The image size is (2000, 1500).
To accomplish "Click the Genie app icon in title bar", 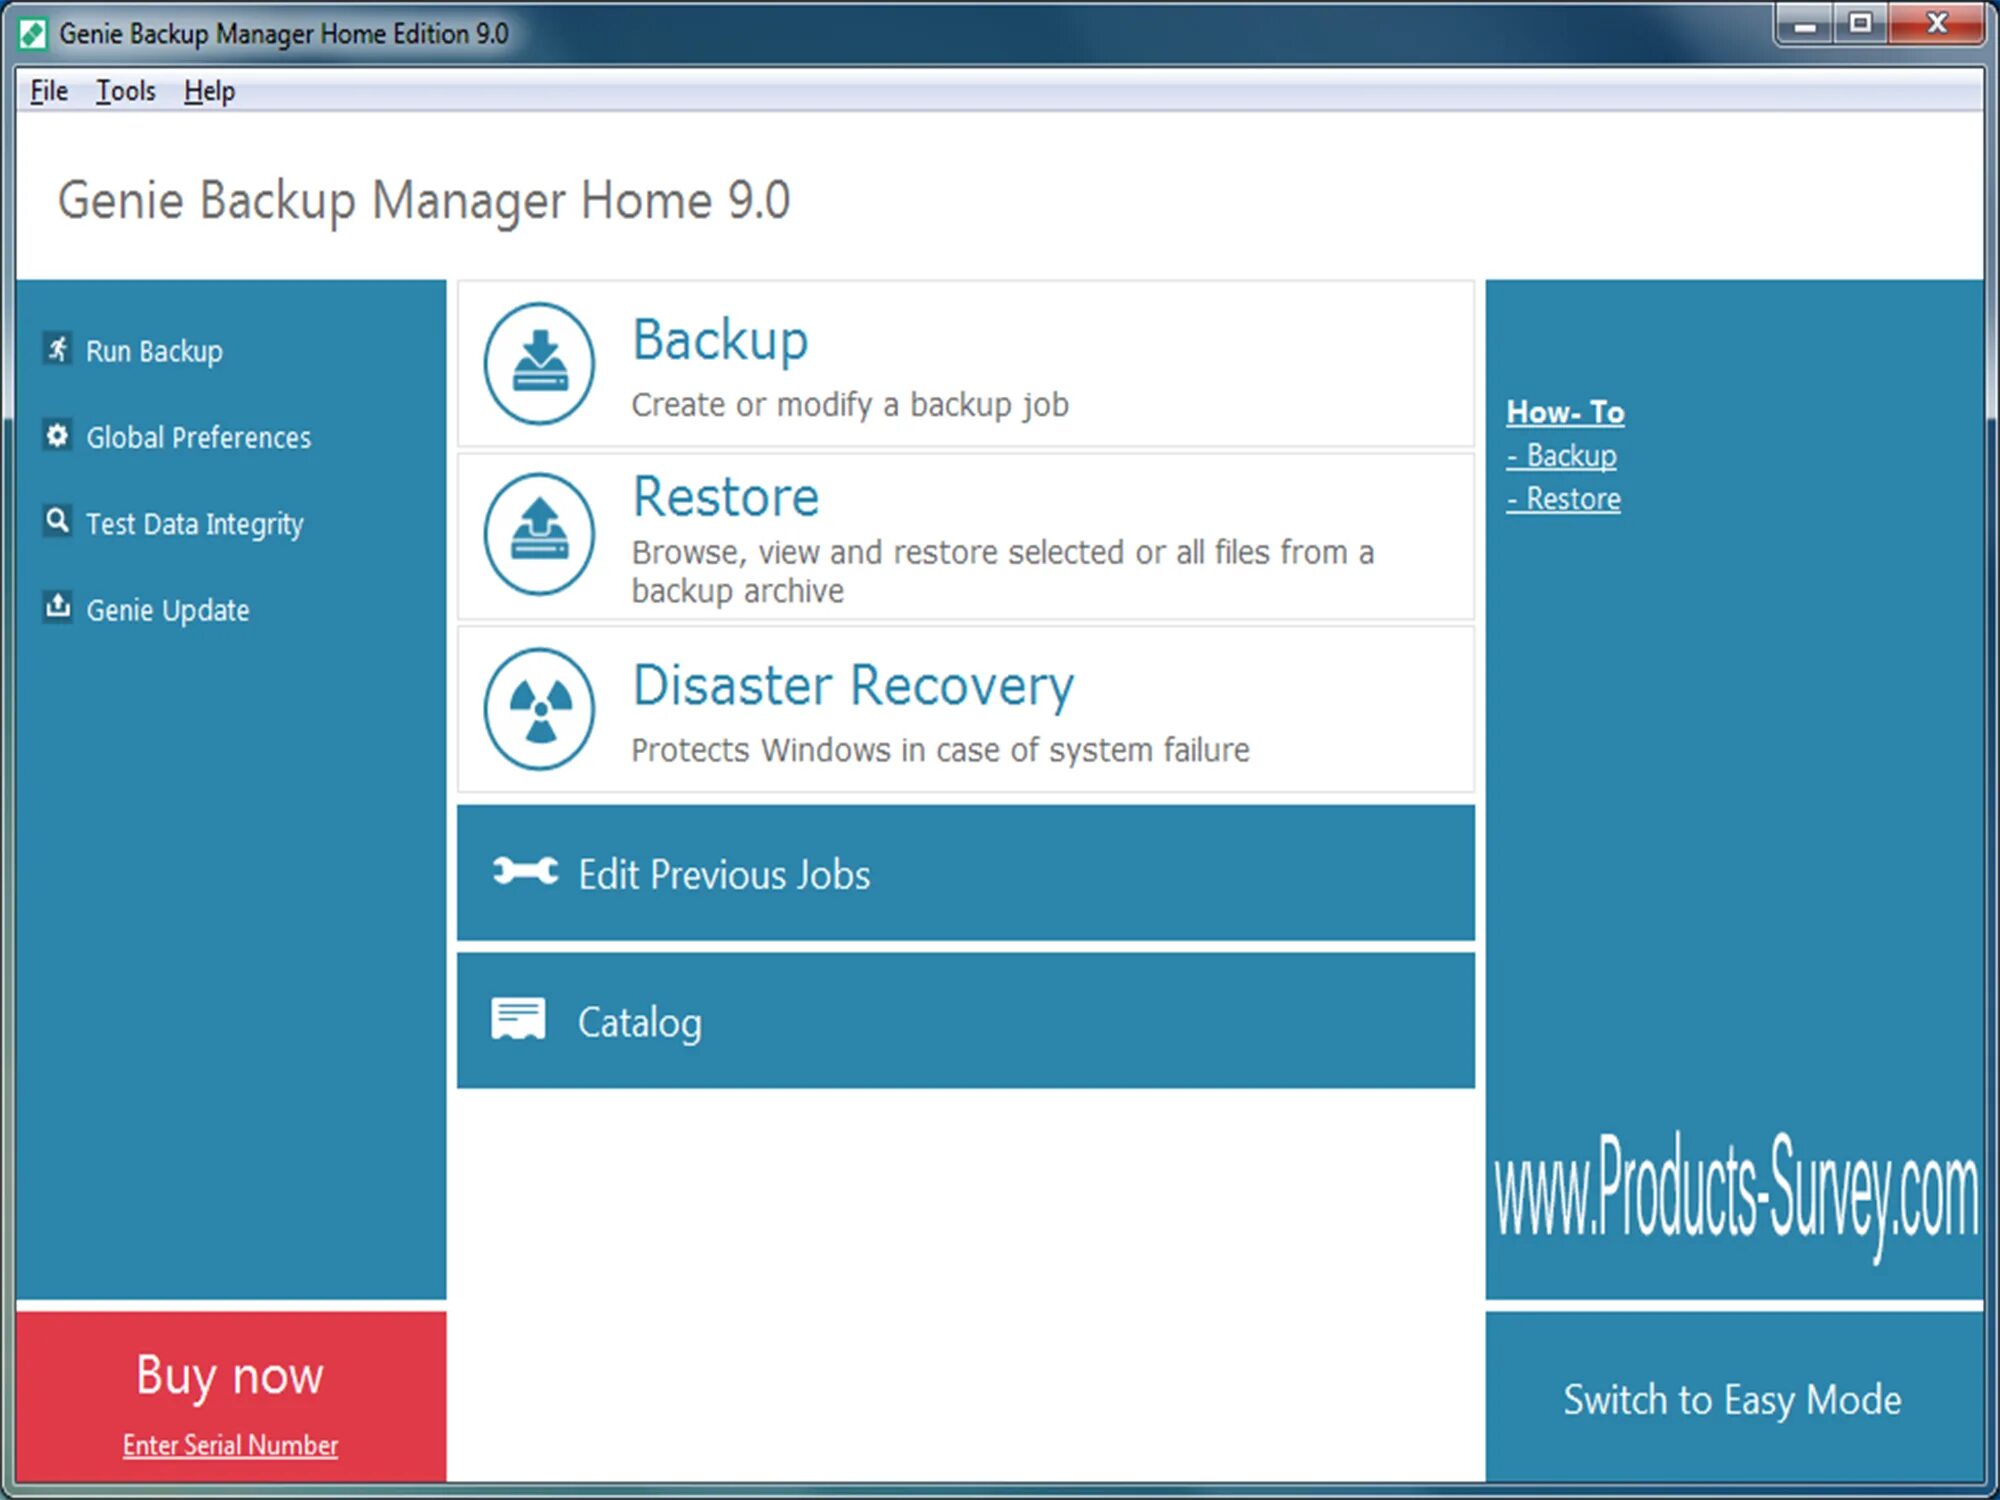I will [x=33, y=34].
